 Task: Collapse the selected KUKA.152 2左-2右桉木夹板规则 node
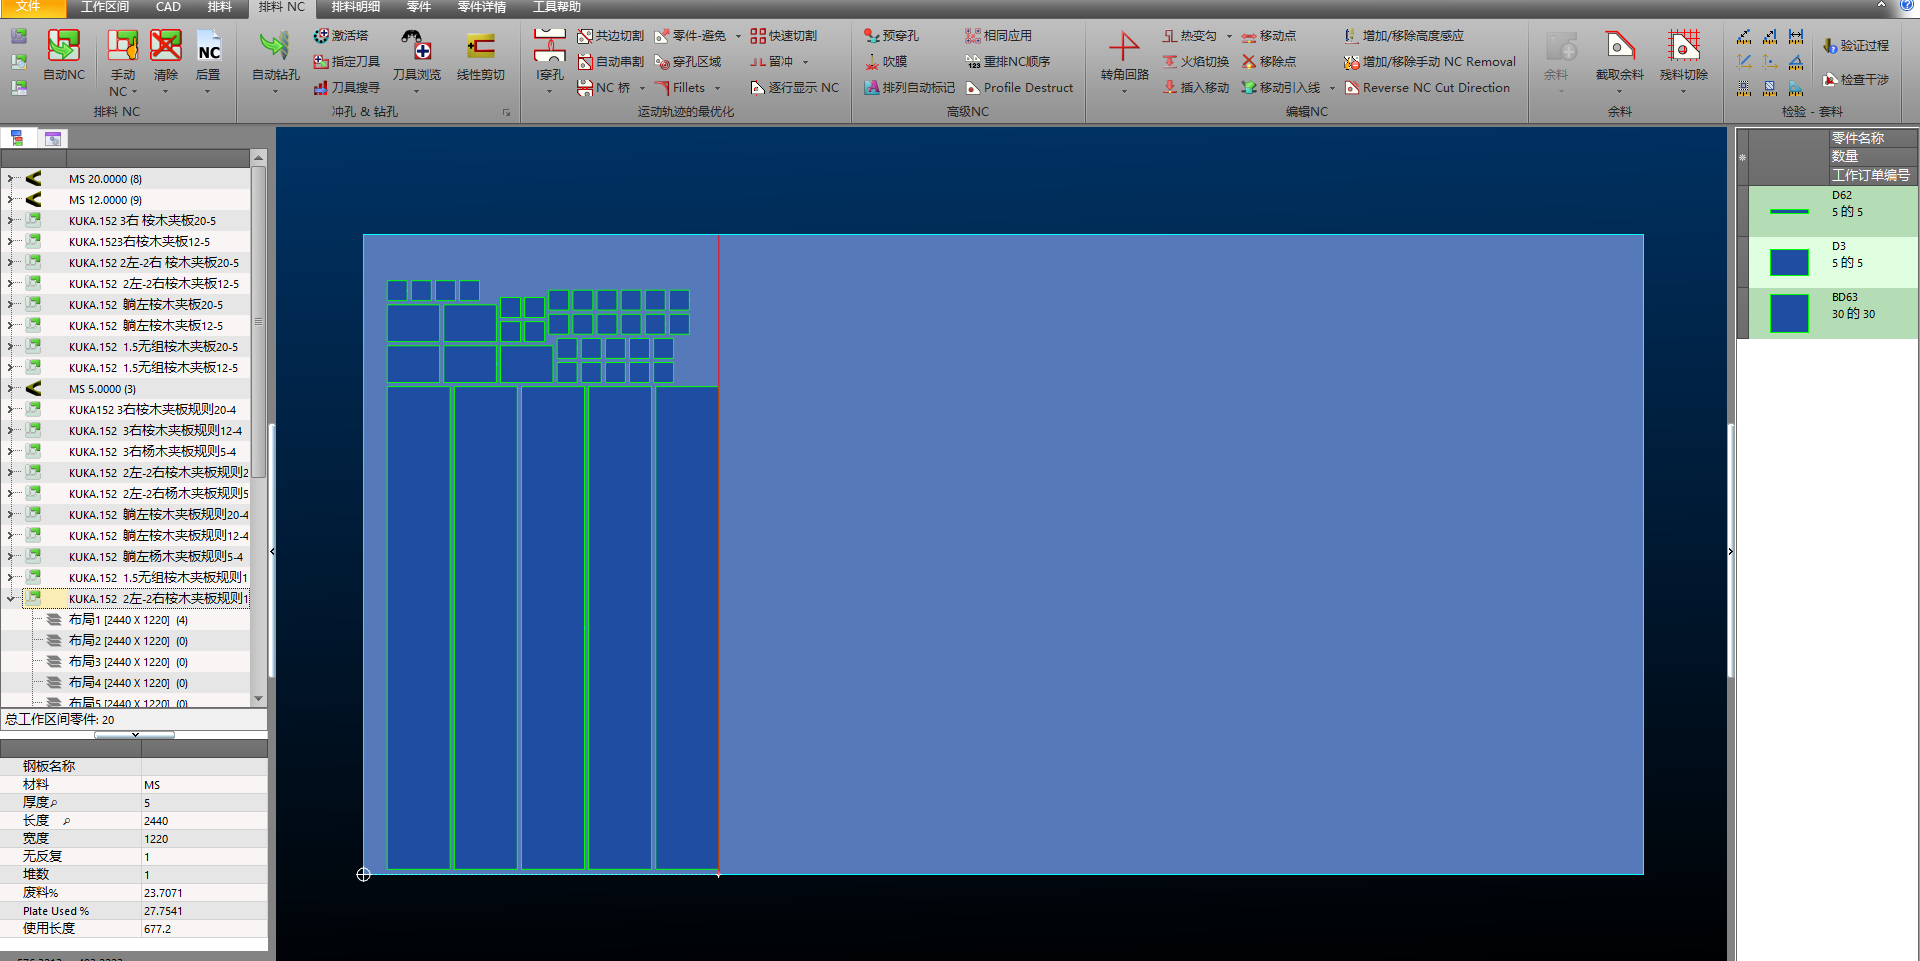10,599
